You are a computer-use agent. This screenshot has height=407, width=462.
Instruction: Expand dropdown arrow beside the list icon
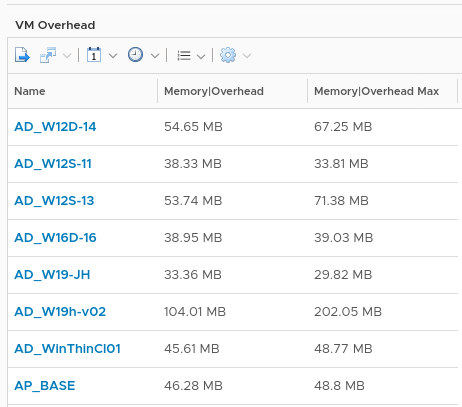201,56
